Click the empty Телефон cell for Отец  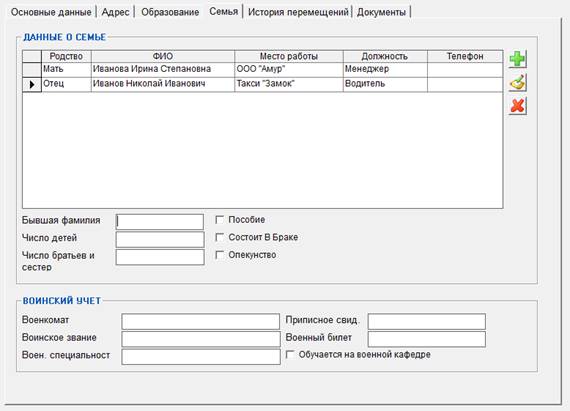pos(465,84)
